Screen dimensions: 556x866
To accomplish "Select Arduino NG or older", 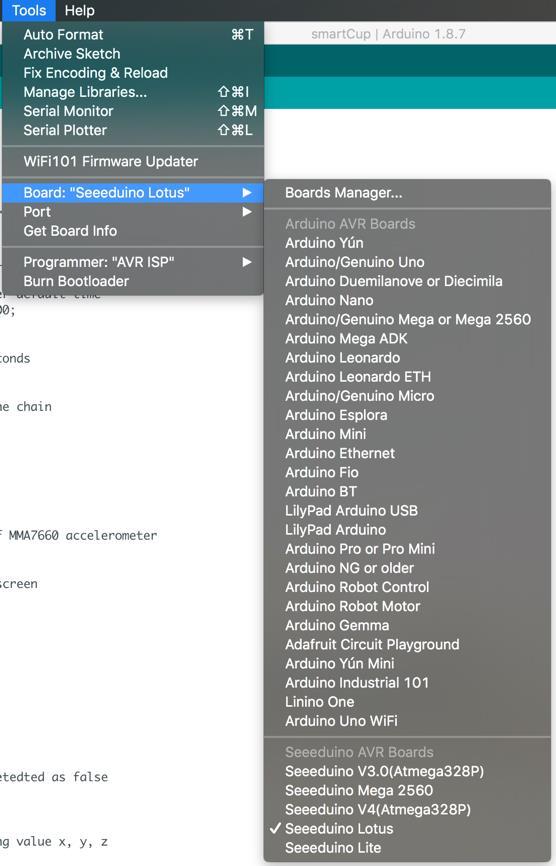I will tap(407, 568).
